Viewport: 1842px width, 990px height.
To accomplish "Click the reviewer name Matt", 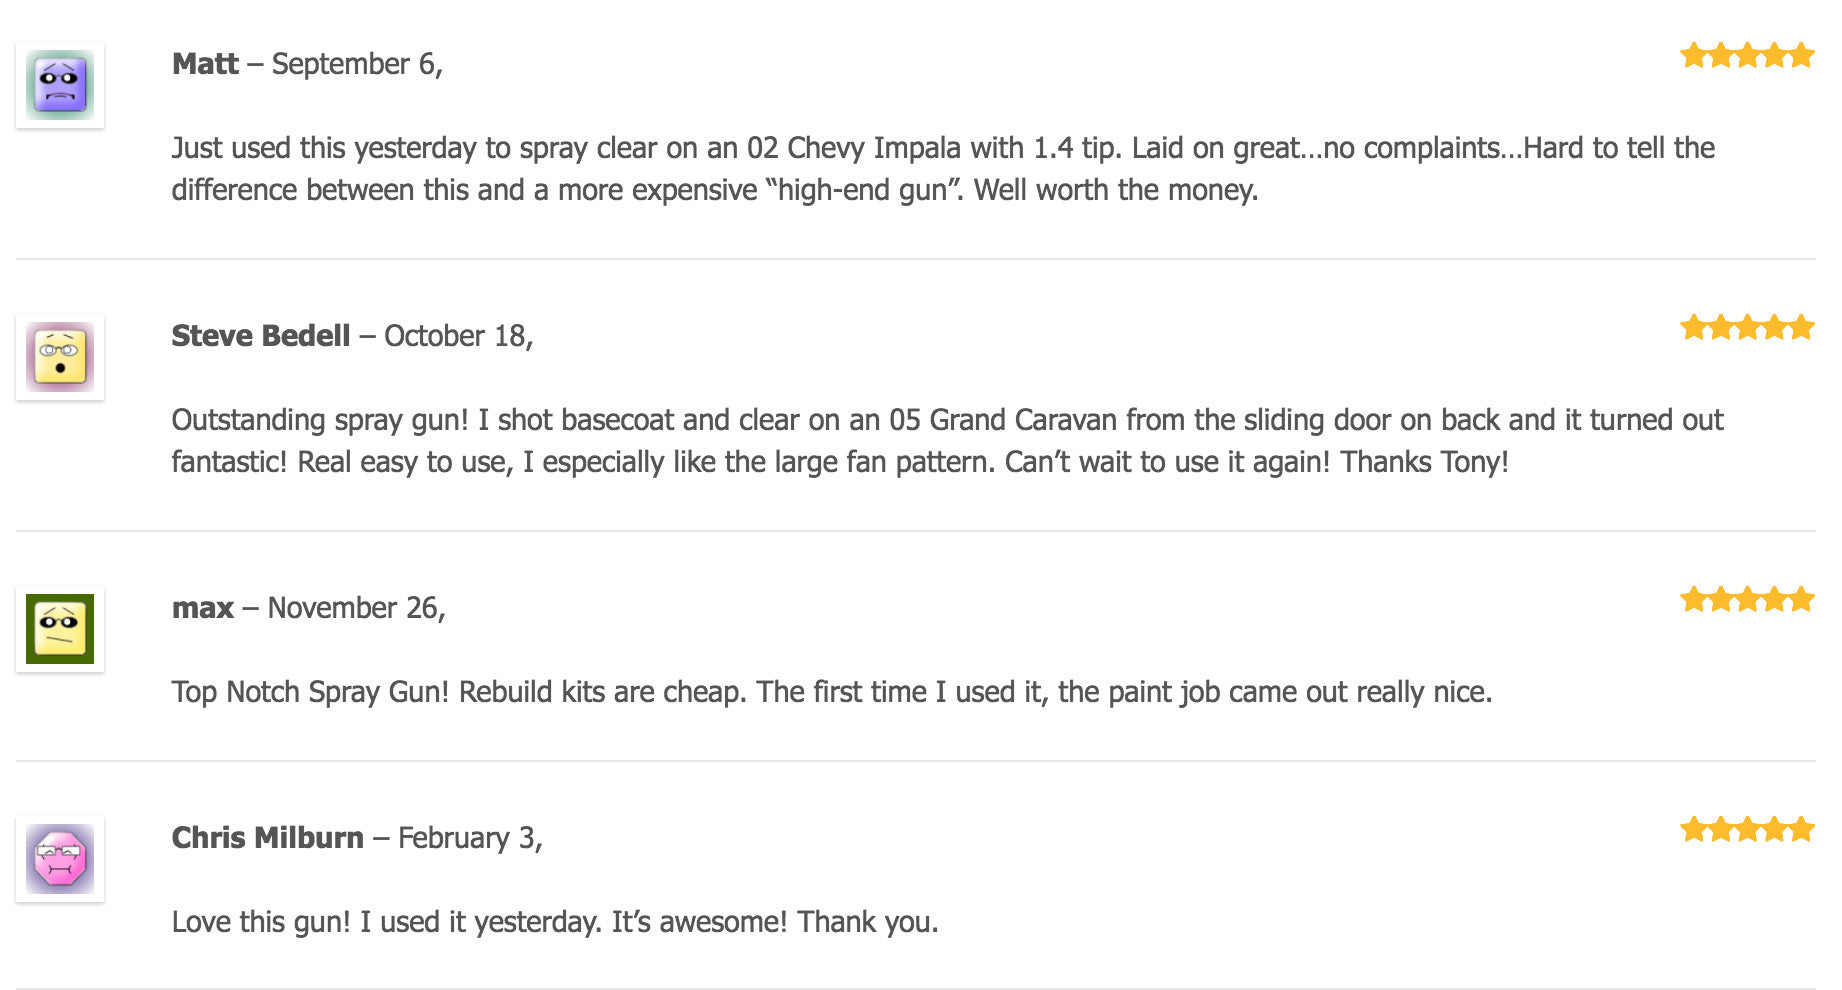I will (x=205, y=64).
